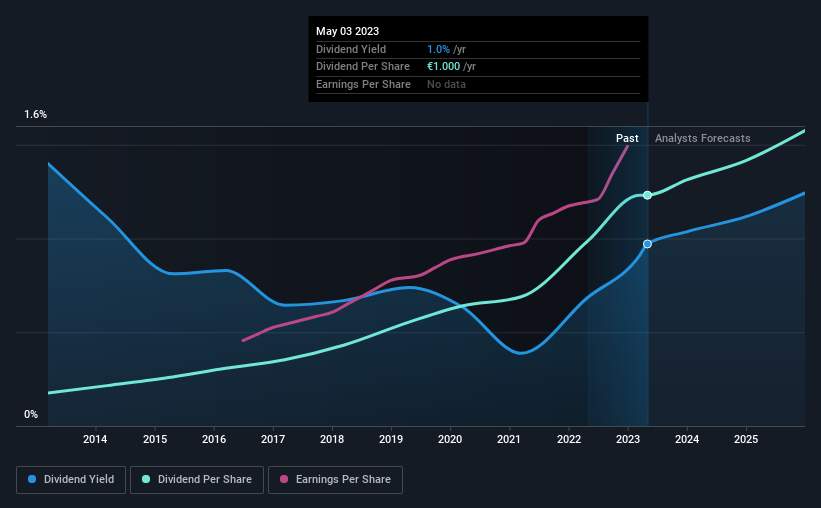This screenshot has height=508, width=821.
Task: Click the 2025 x-axis label
Action: coord(746,439)
